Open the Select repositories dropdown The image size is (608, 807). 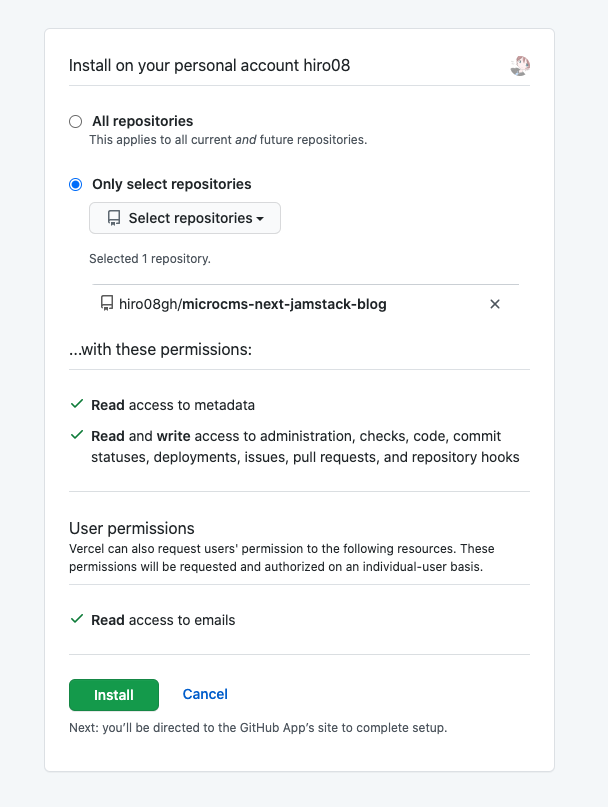point(185,218)
